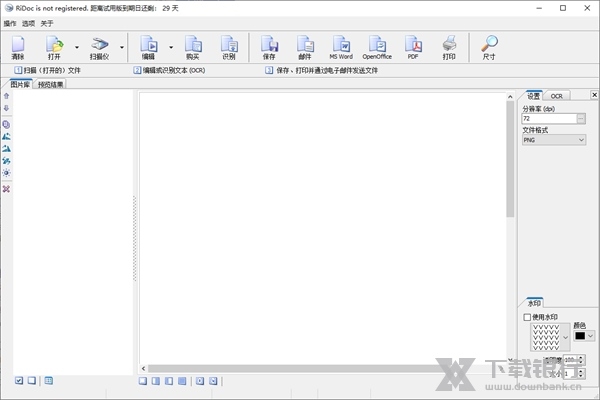Expand the 打开 (Open) dropdown arrow
This screenshot has width=600, height=400.
pyautogui.click(x=76, y=47)
